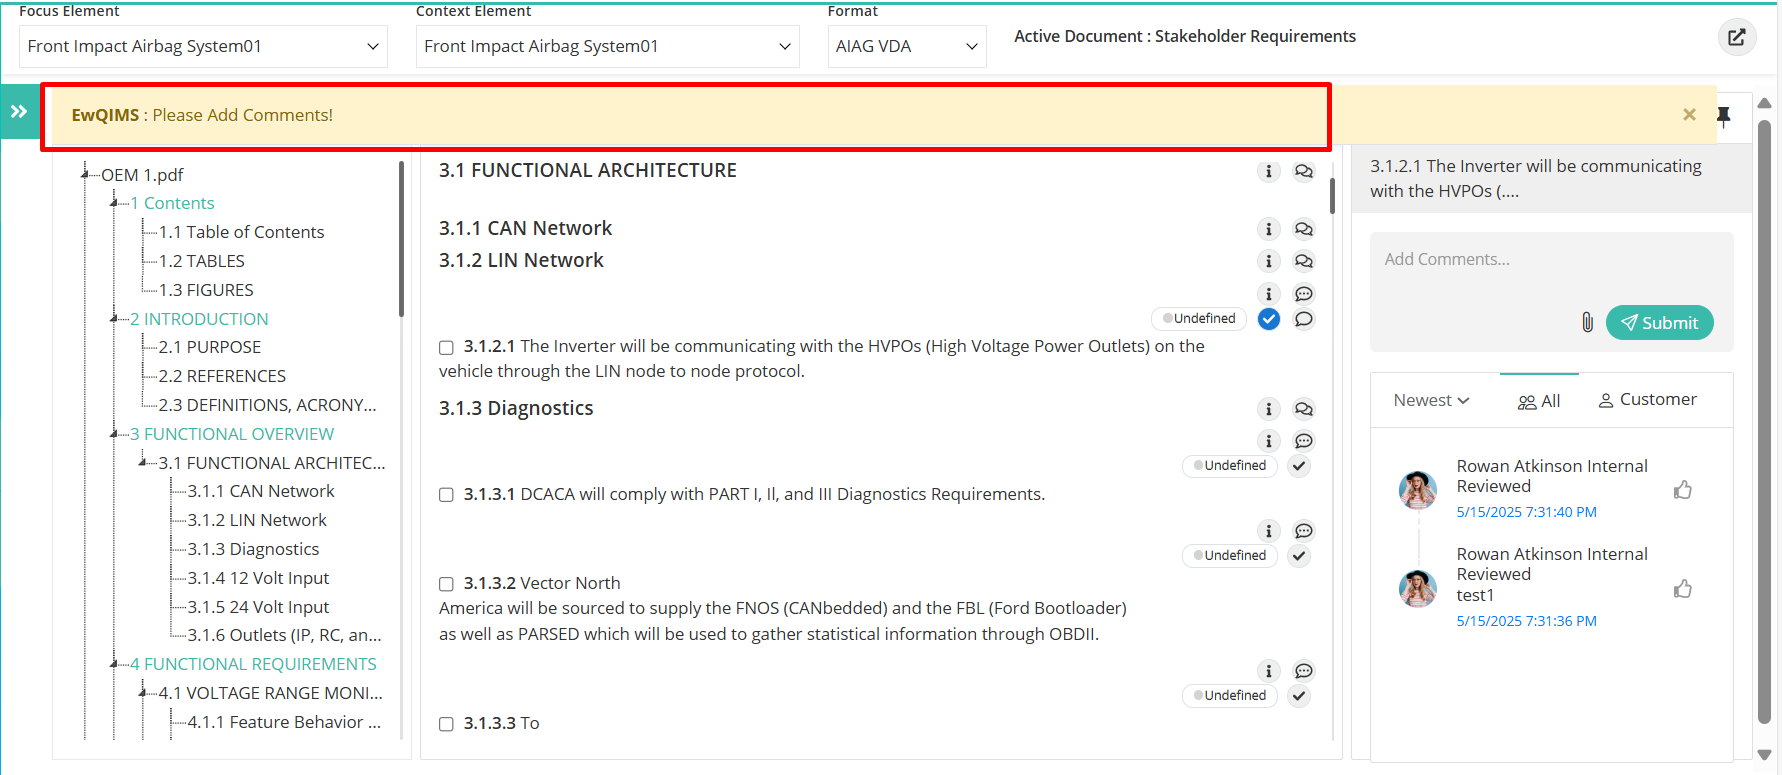Open document in external window icon

(1737, 37)
